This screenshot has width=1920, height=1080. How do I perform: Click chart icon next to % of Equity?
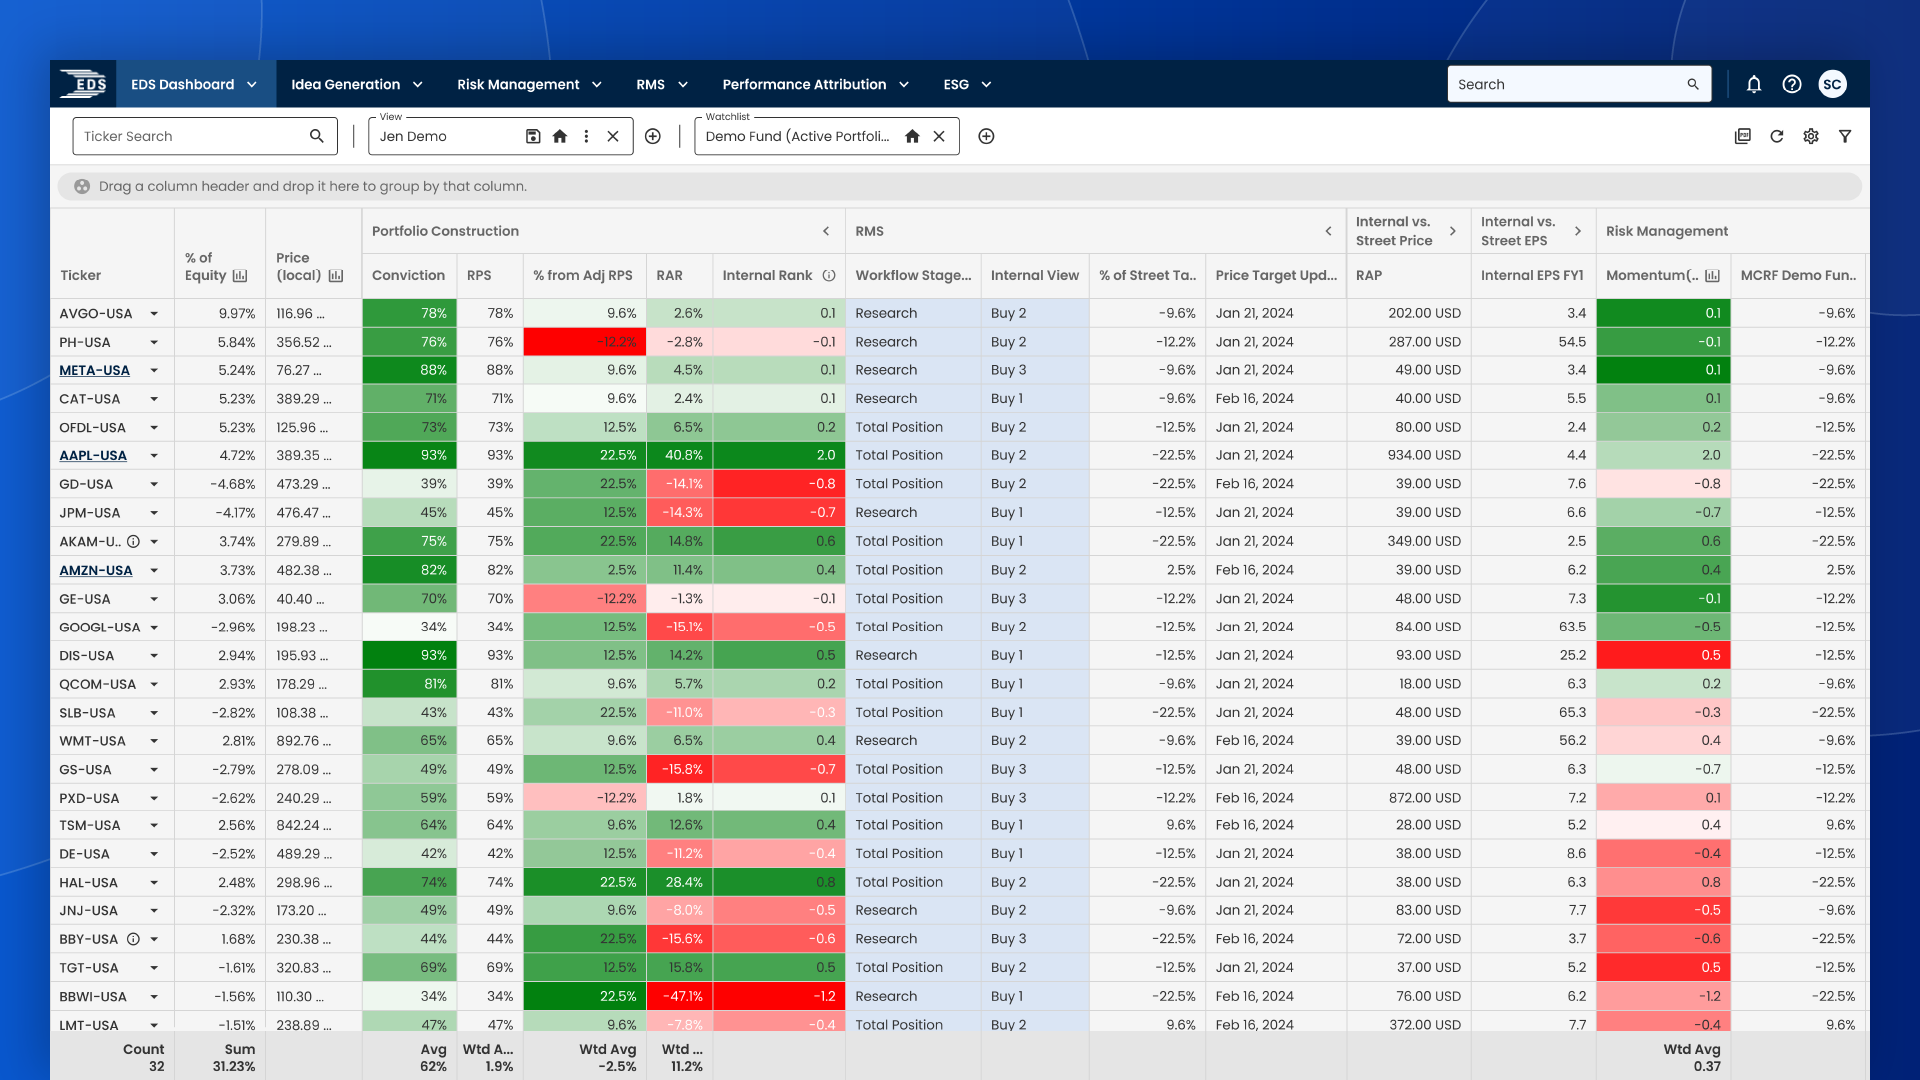click(240, 276)
